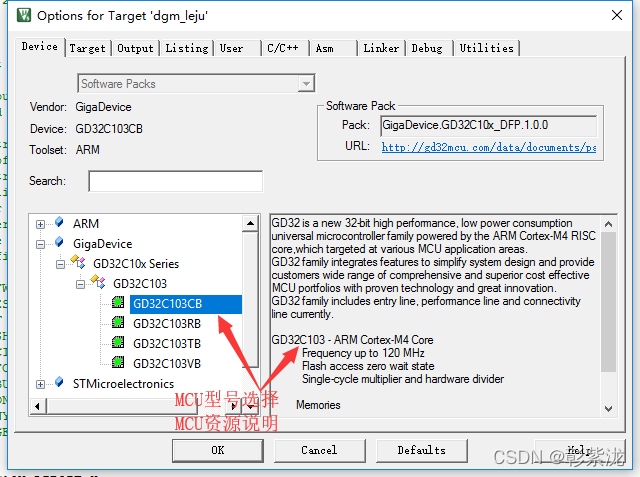This screenshot has height=477, width=640.
Task: Click the STMicroelectronics tree label
Action: (x=123, y=384)
